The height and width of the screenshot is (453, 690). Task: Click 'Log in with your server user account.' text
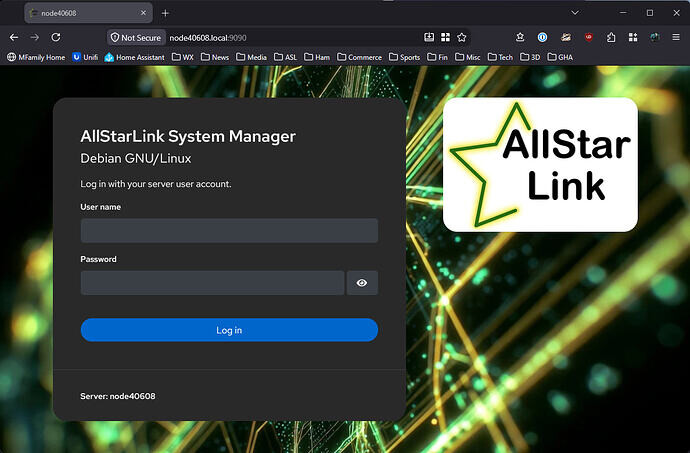coord(156,184)
